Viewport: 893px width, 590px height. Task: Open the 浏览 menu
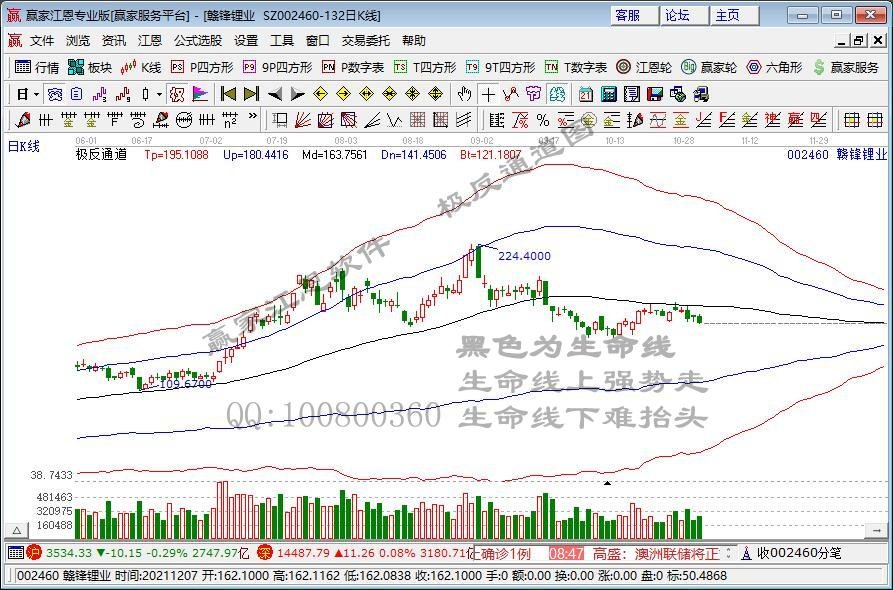point(77,40)
